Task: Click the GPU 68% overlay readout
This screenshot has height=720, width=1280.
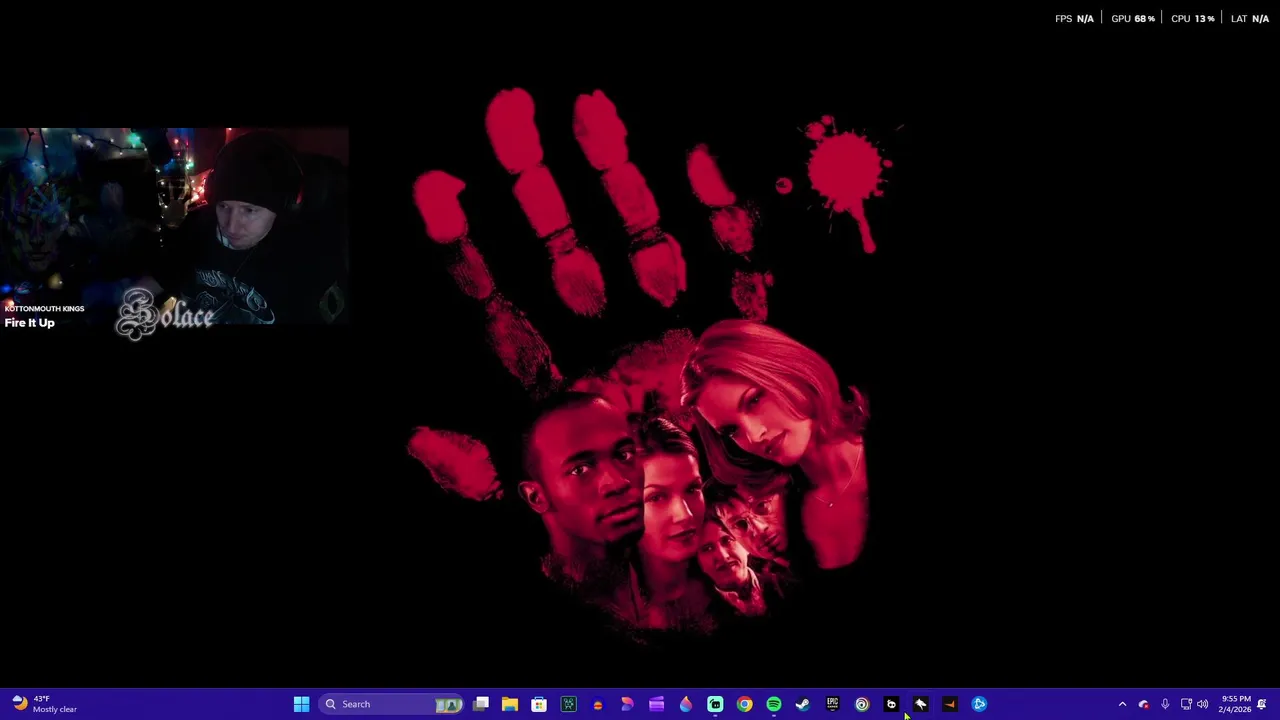Action: click(x=1133, y=19)
